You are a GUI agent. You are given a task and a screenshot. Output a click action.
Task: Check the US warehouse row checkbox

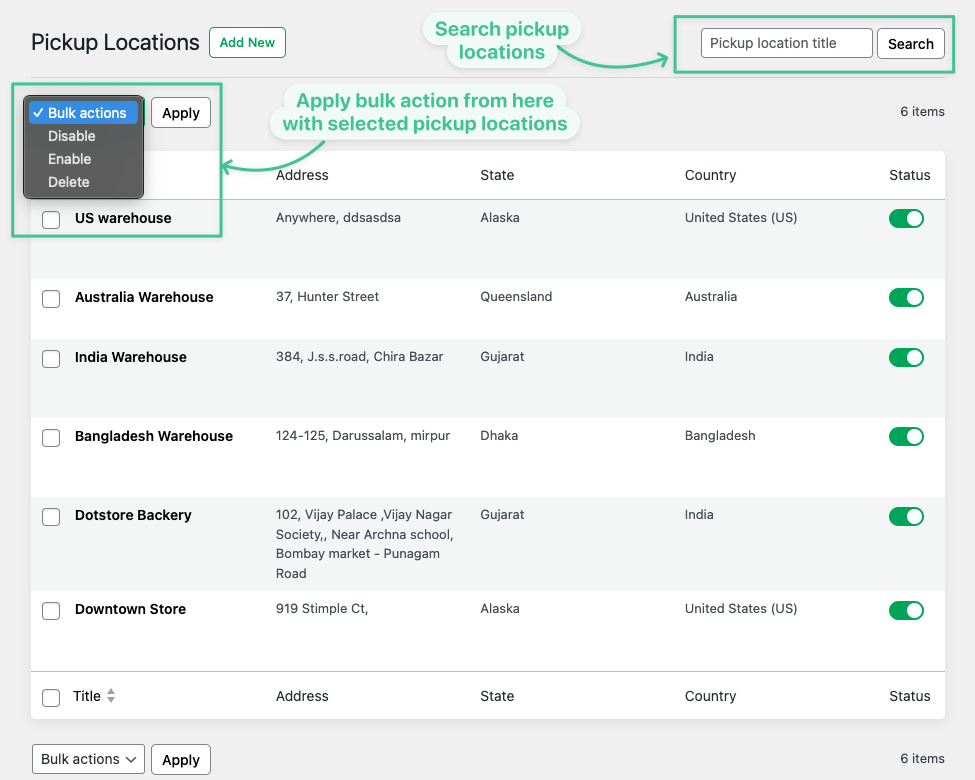(51, 220)
